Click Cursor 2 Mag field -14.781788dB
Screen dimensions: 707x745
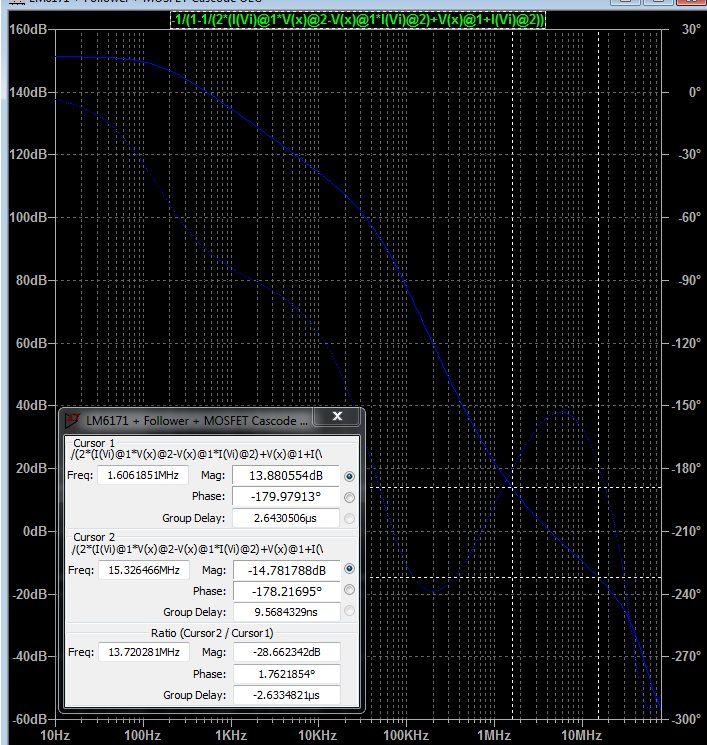click(x=287, y=570)
